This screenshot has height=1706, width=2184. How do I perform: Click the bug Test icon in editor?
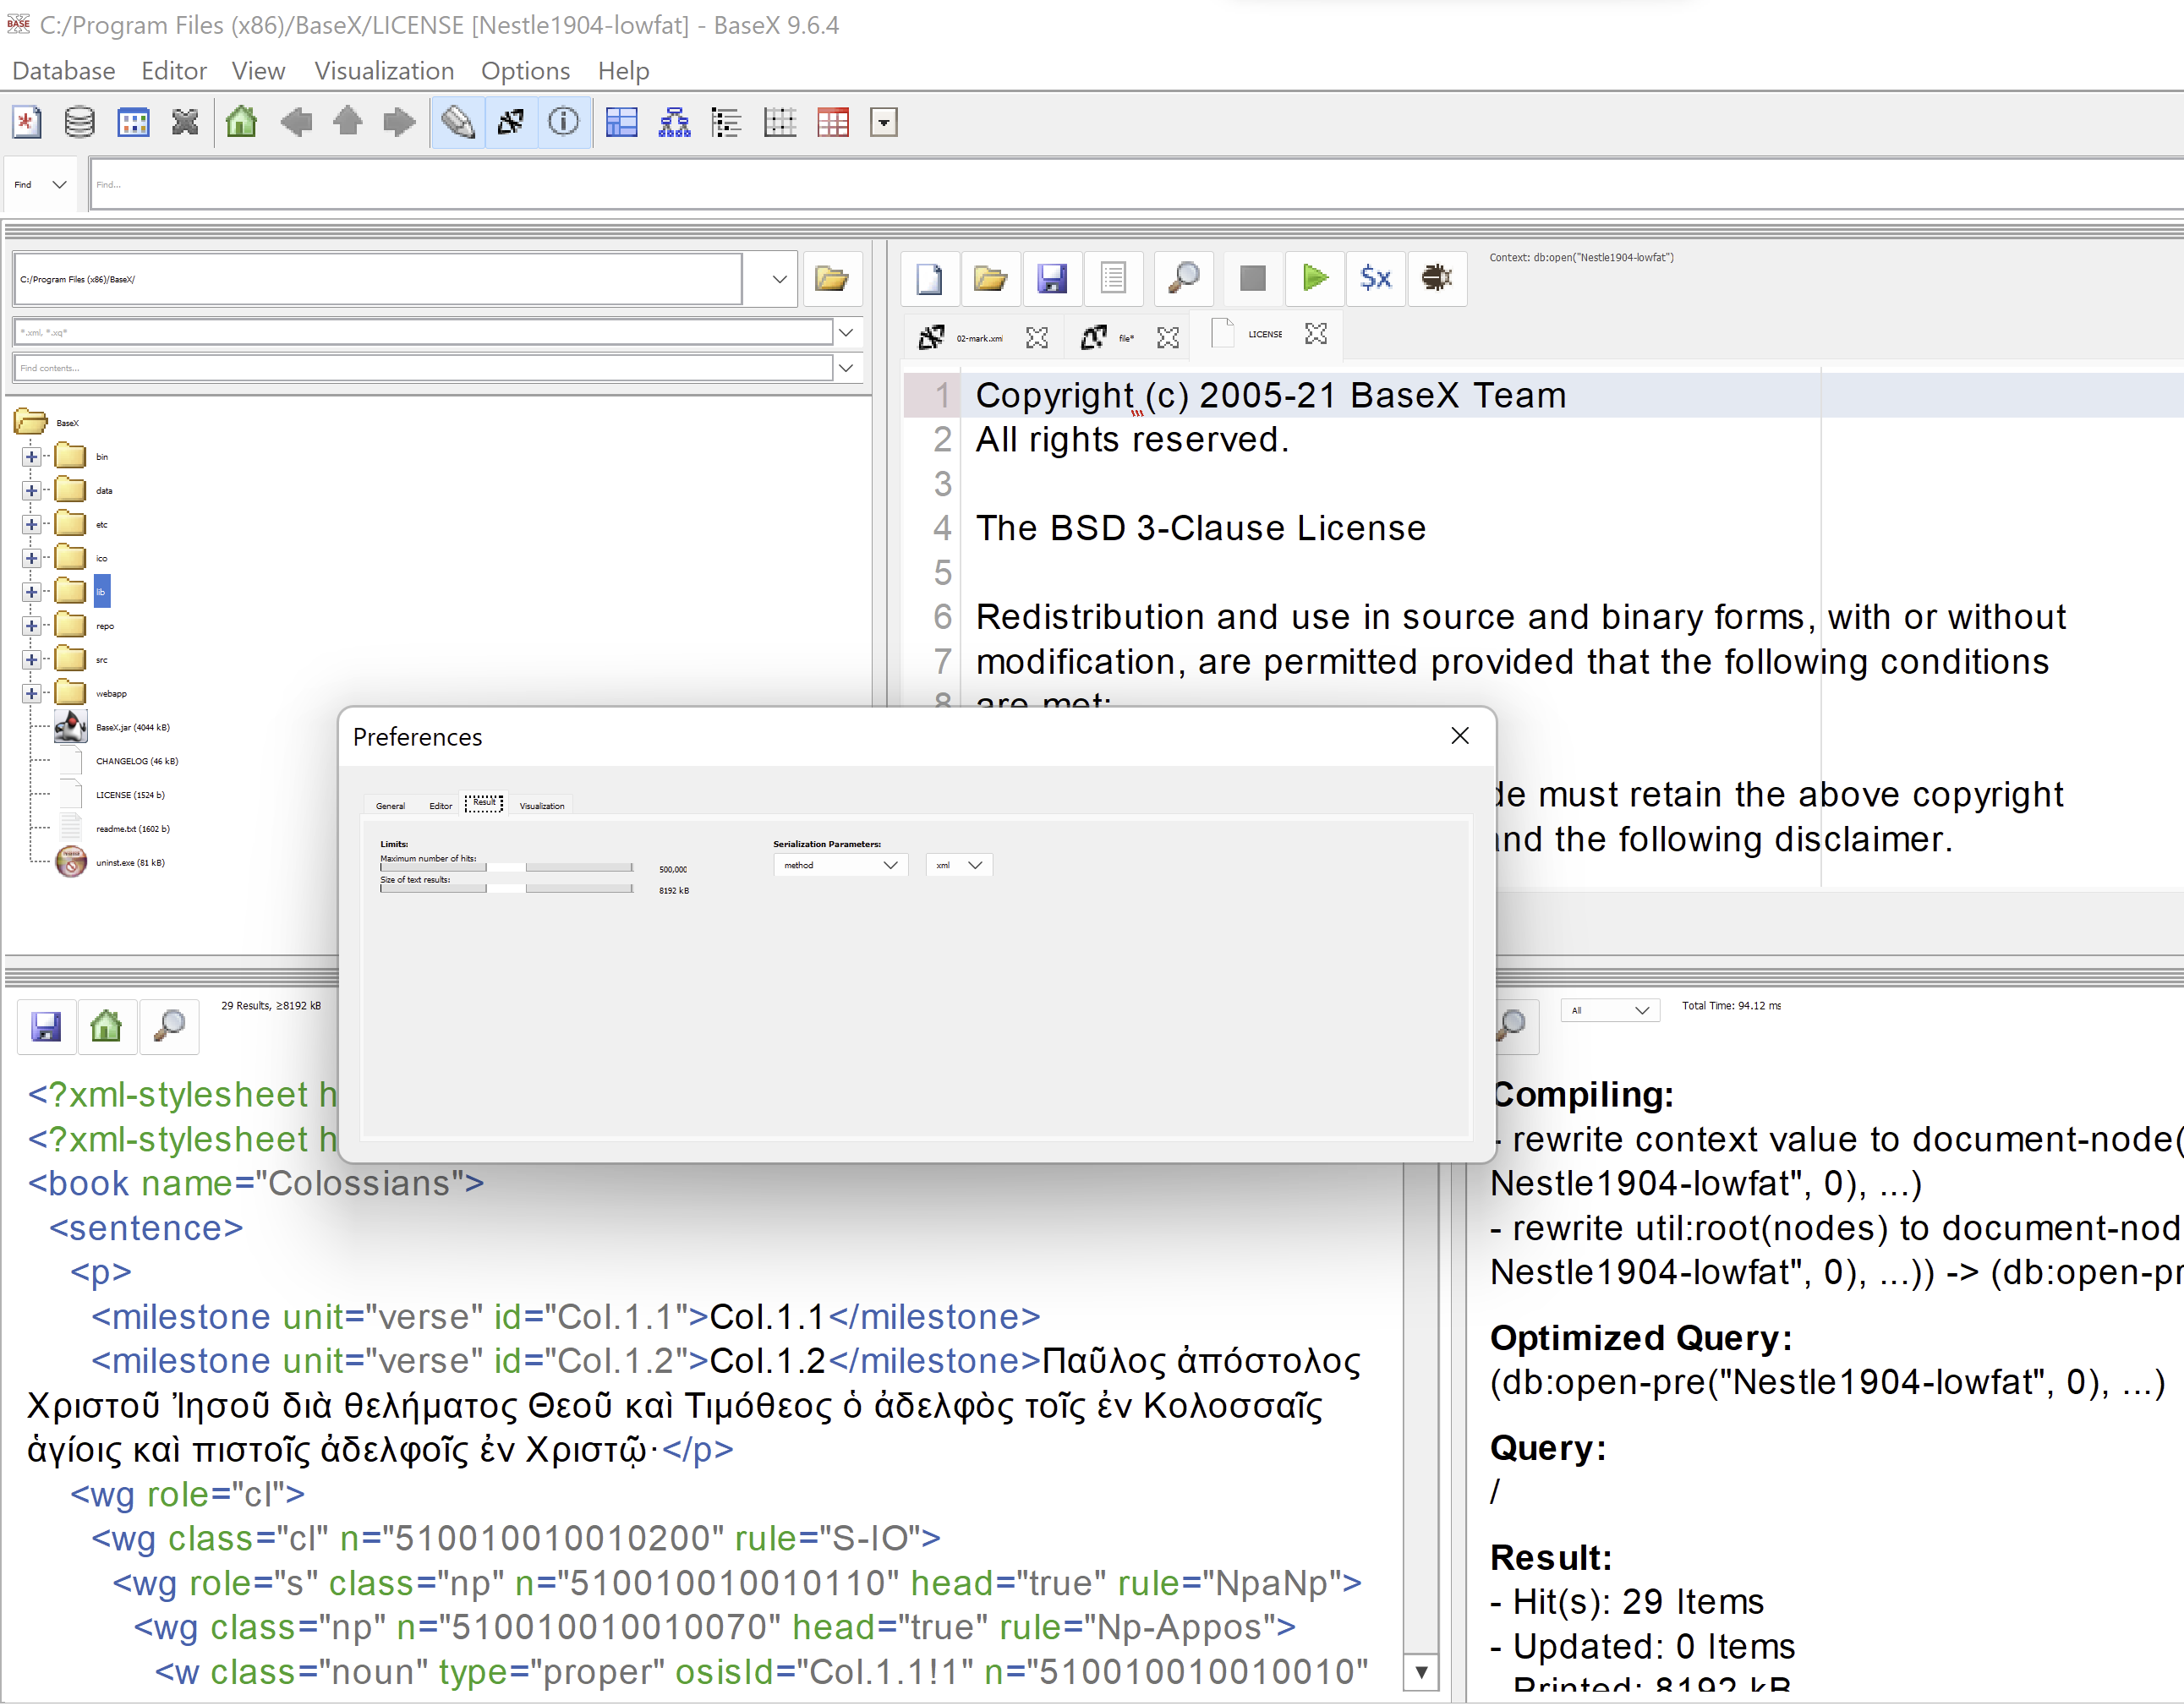pyautogui.click(x=1437, y=278)
